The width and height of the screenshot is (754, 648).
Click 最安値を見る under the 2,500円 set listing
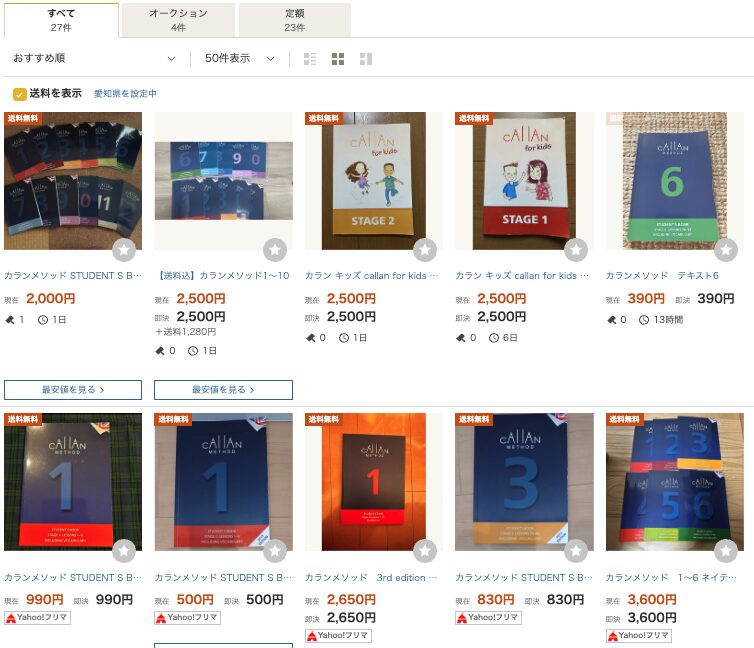(223, 390)
